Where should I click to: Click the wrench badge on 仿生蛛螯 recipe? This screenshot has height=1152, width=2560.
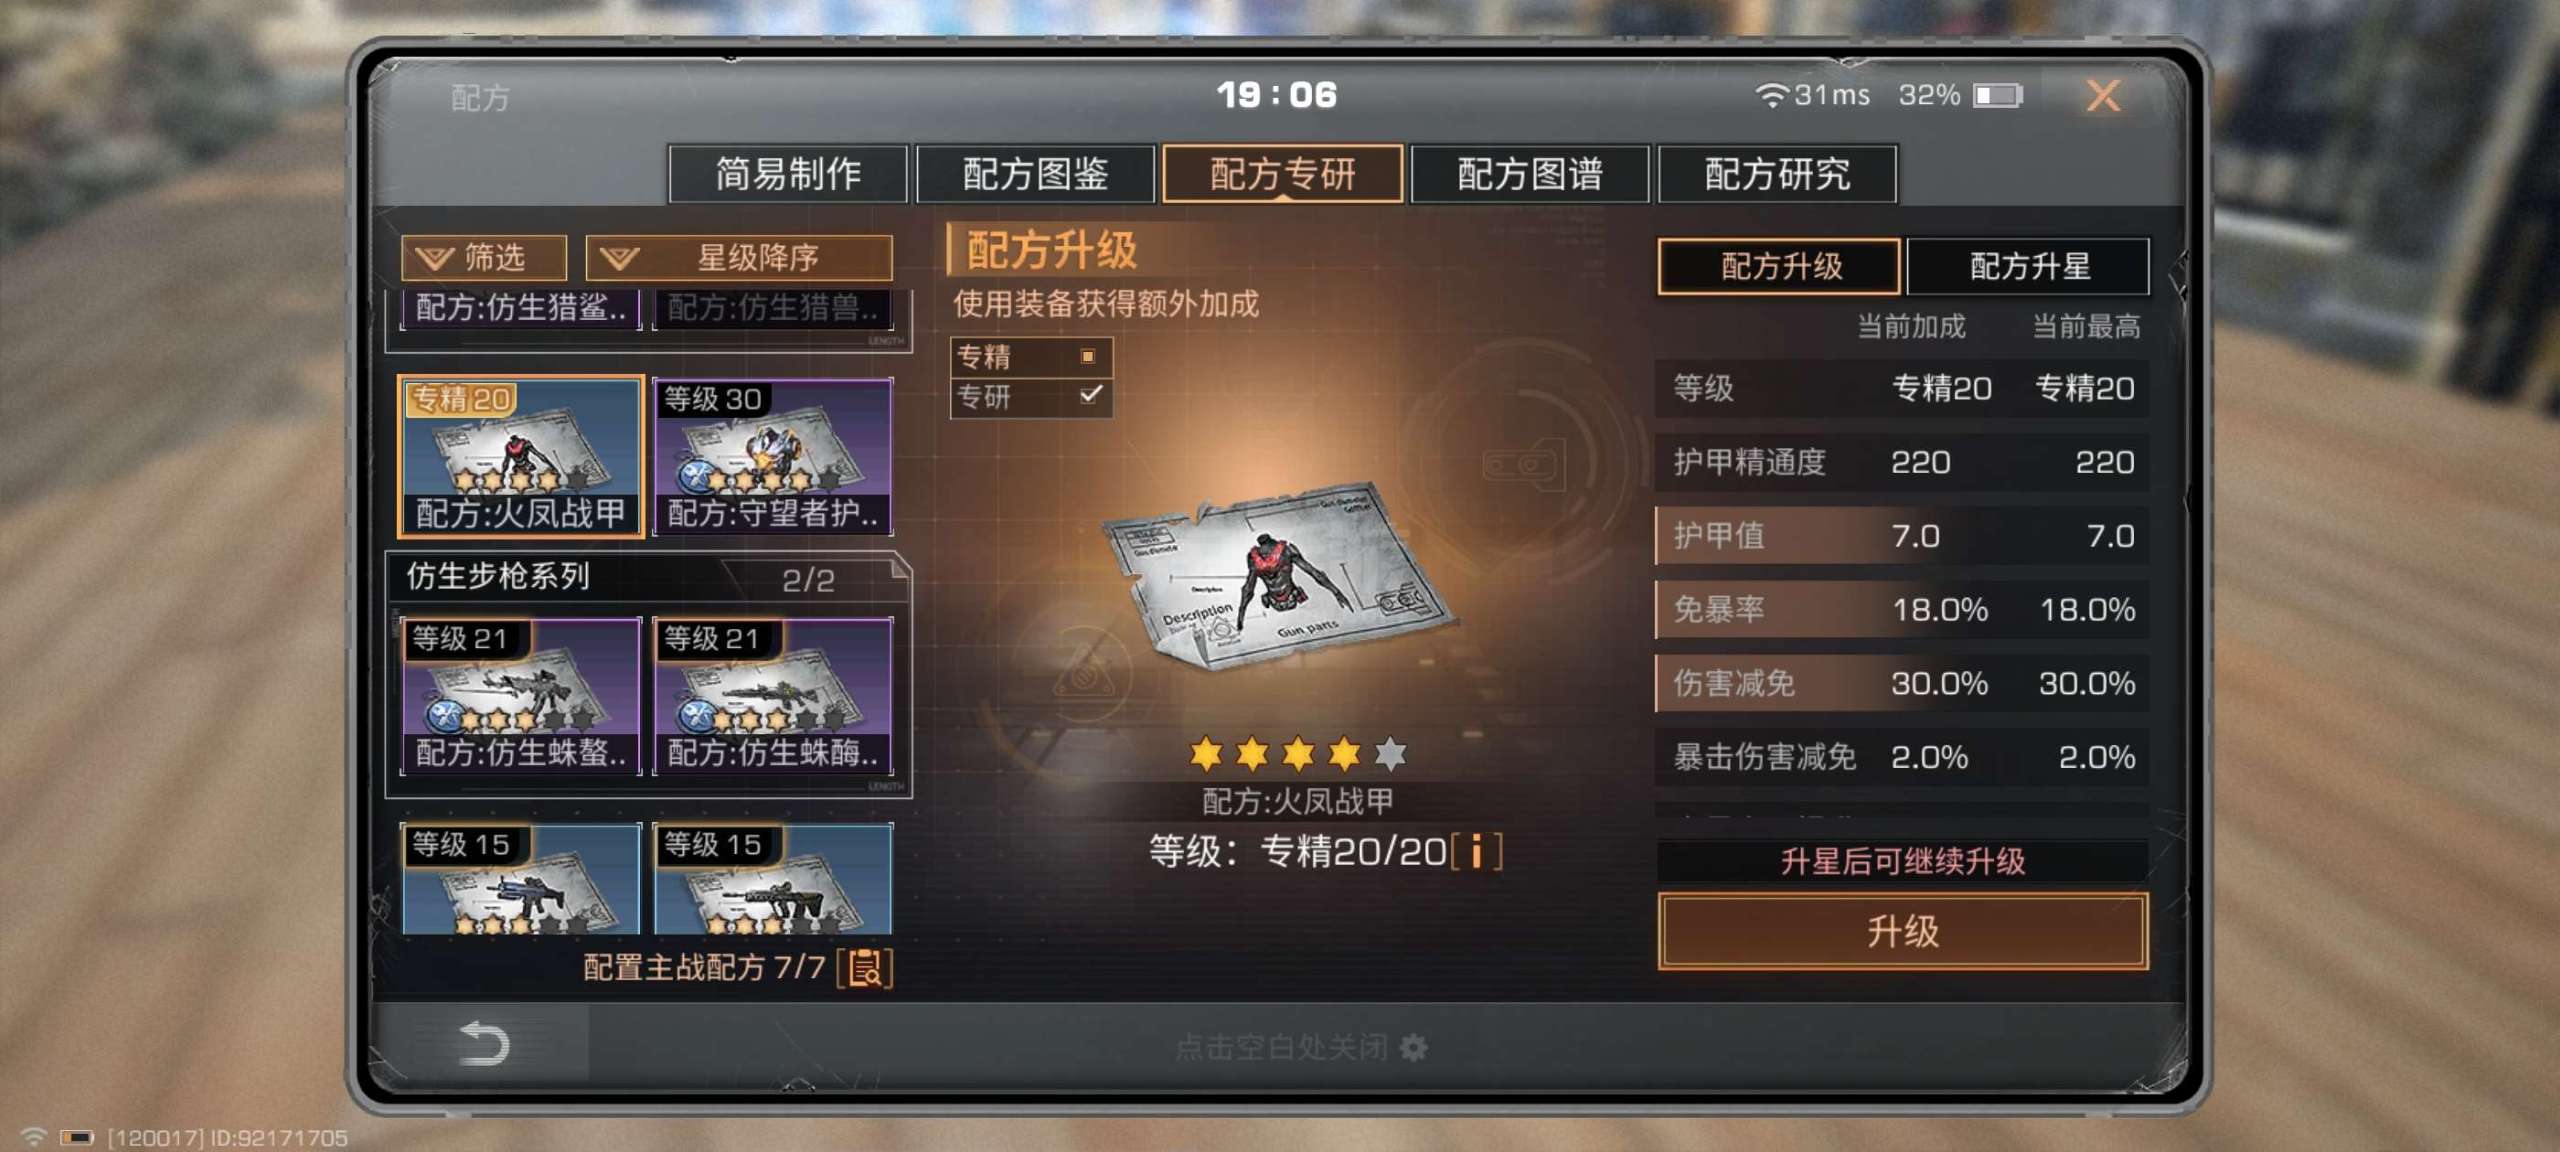[x=444, y=714]
